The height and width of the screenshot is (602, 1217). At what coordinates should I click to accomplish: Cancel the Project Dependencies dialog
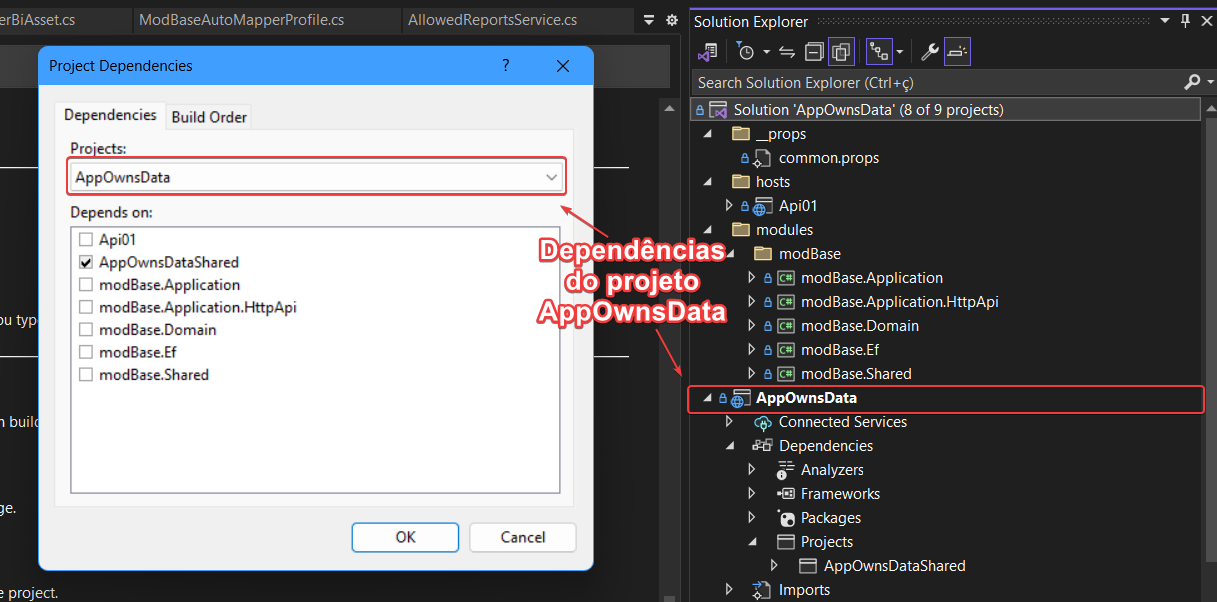[522, 537]
